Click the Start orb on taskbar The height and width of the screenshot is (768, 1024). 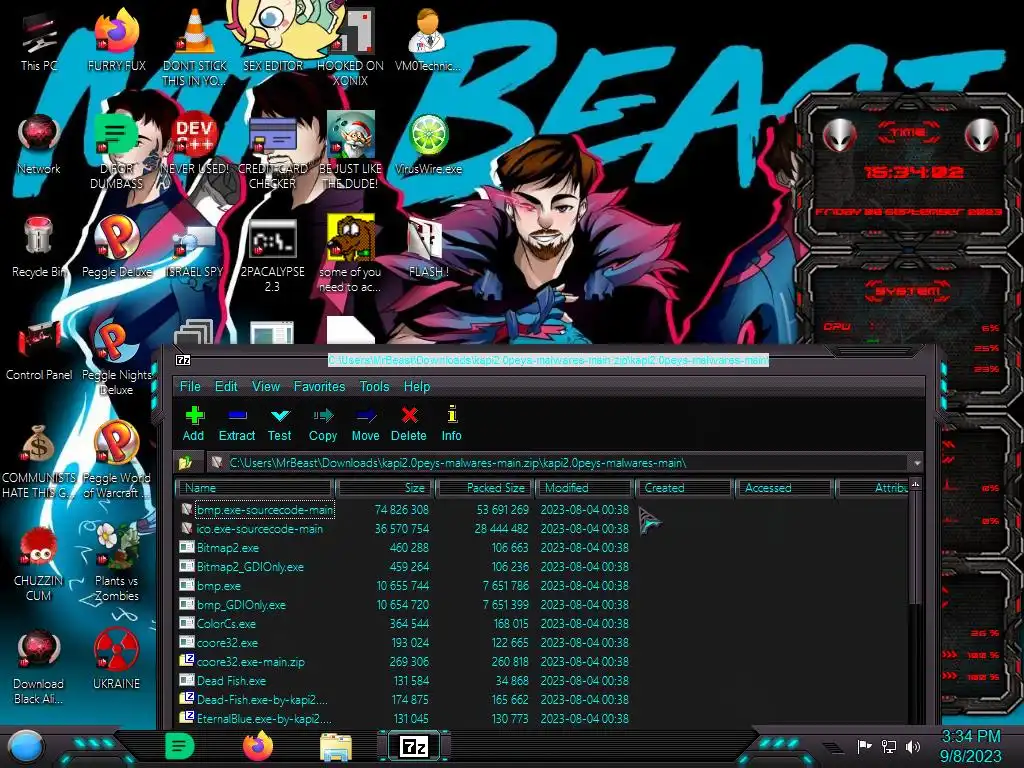[26, 747]
